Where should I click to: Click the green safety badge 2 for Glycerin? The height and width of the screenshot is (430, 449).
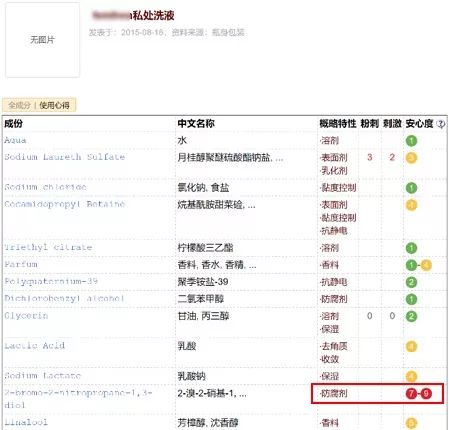coord(411,316)
